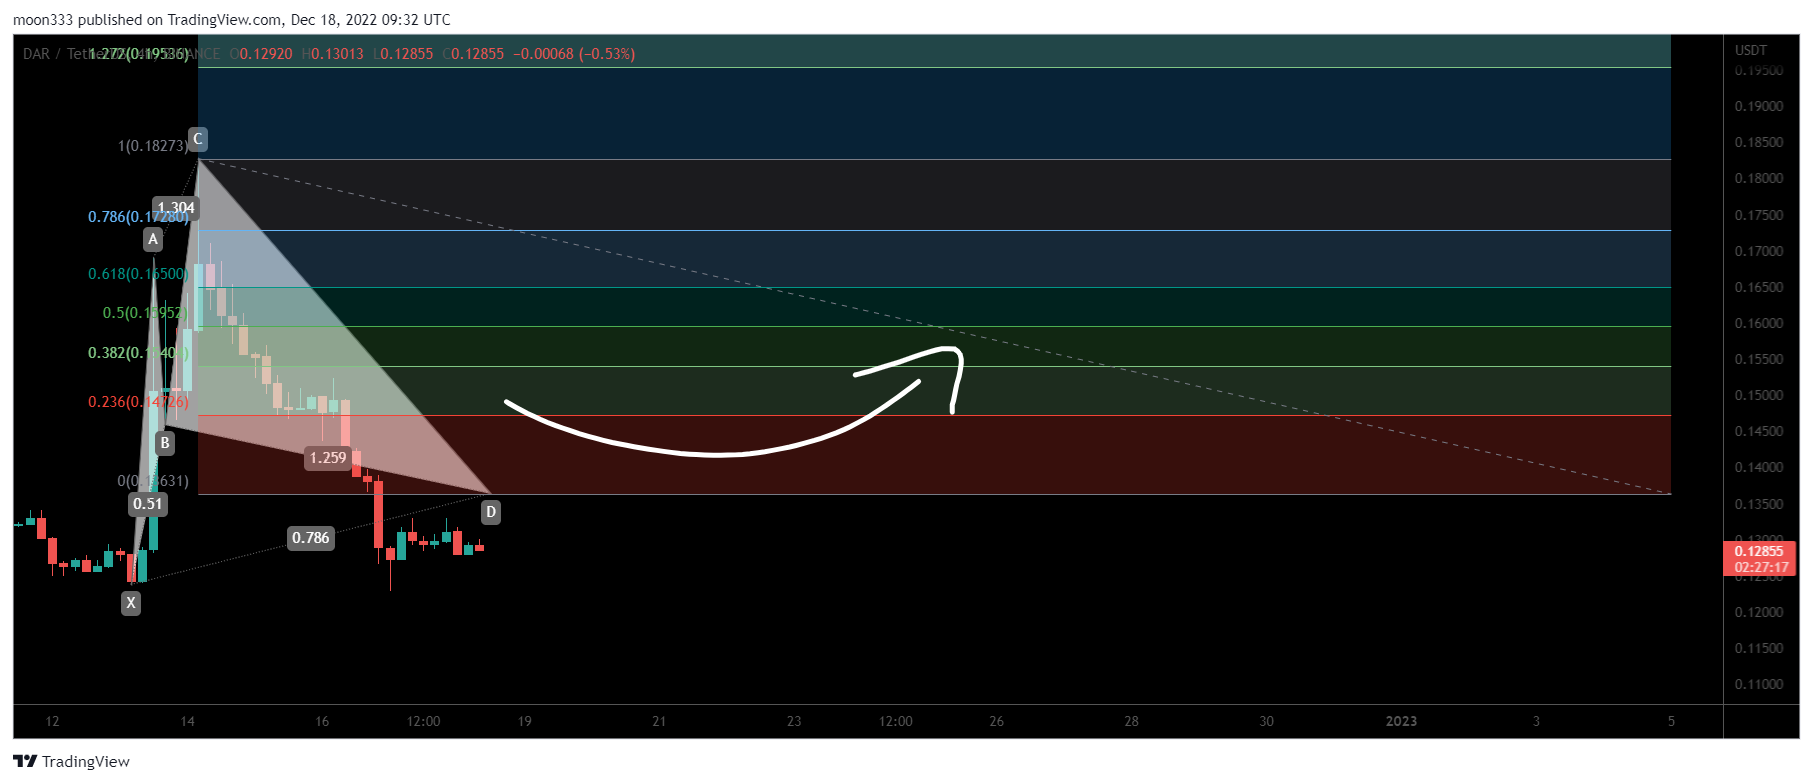Click the 2023 label on the time axis
This screenshot has width=1813, height=783.
point(1401,721)
